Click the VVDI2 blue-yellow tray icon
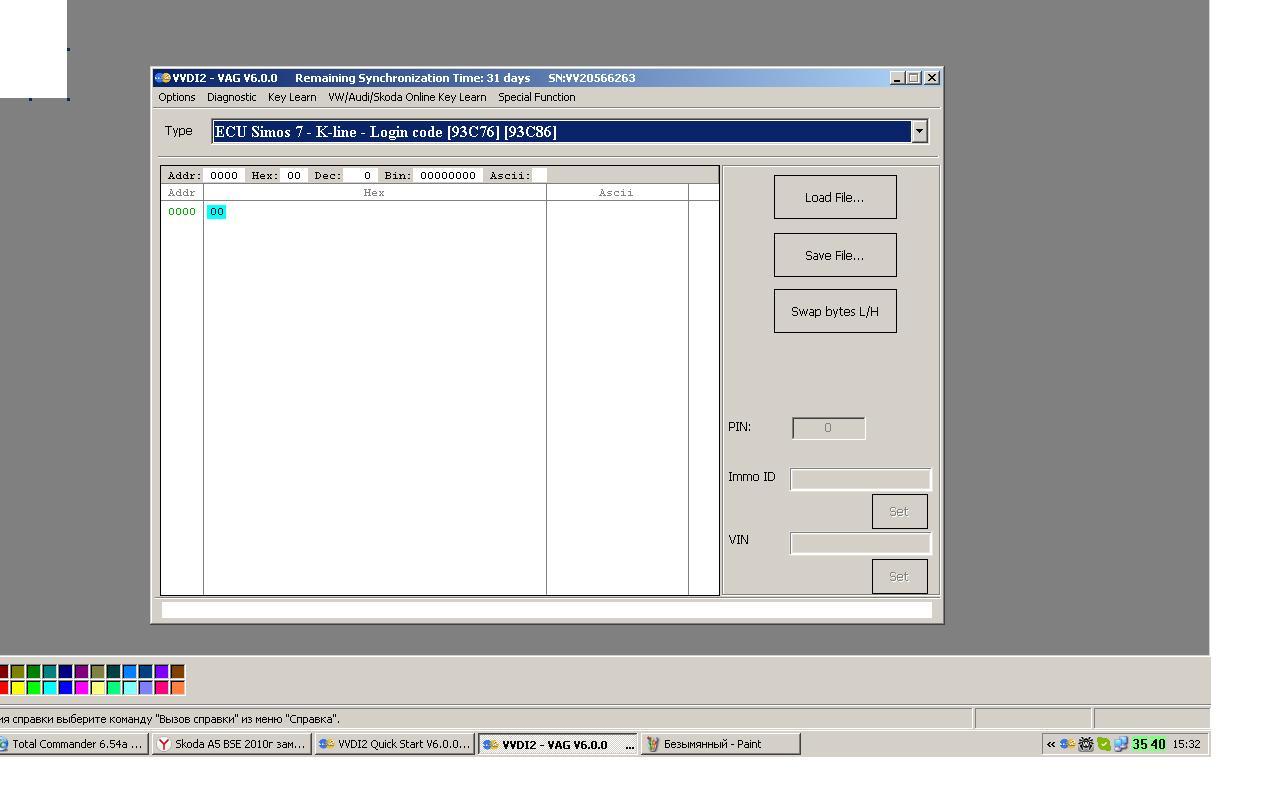 tap(1068, 744)
